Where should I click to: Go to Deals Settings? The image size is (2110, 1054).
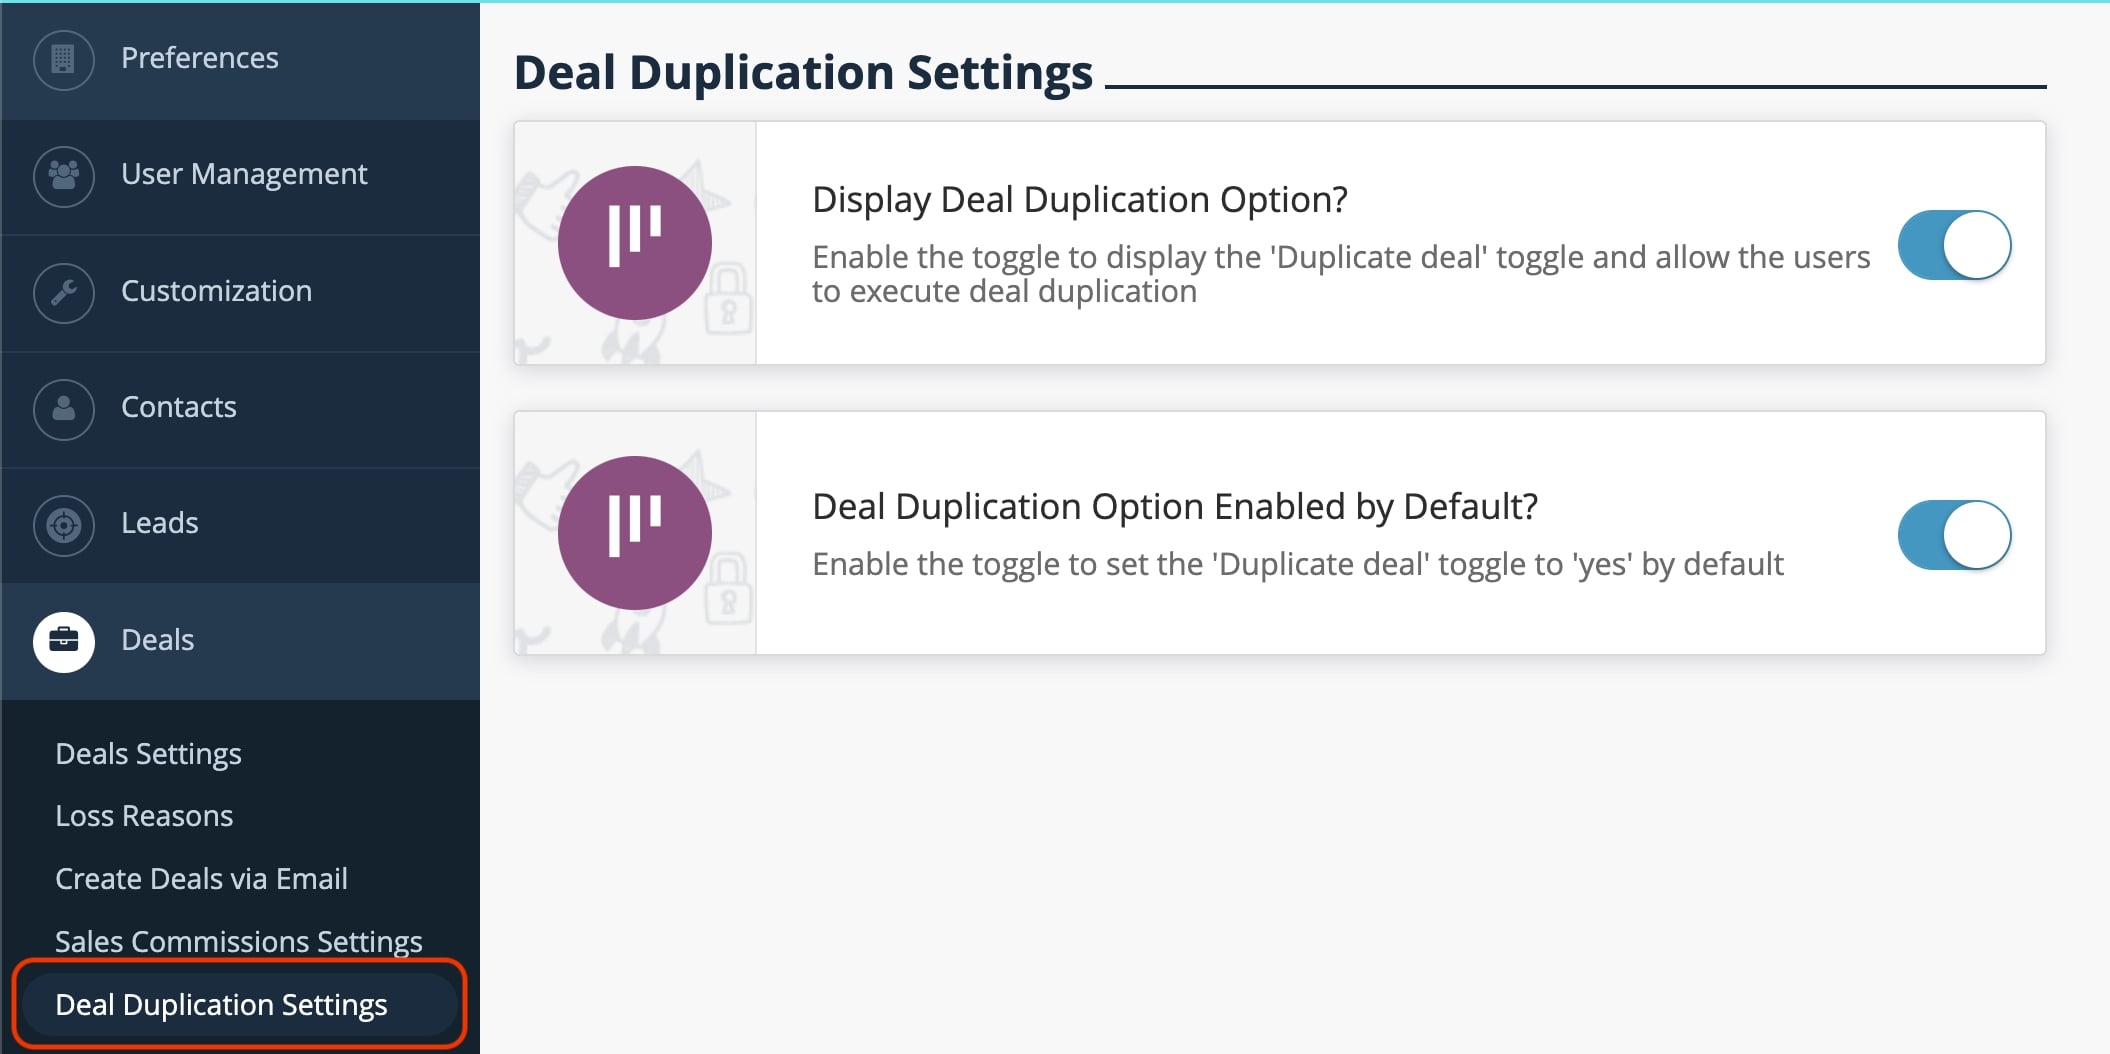148,754
